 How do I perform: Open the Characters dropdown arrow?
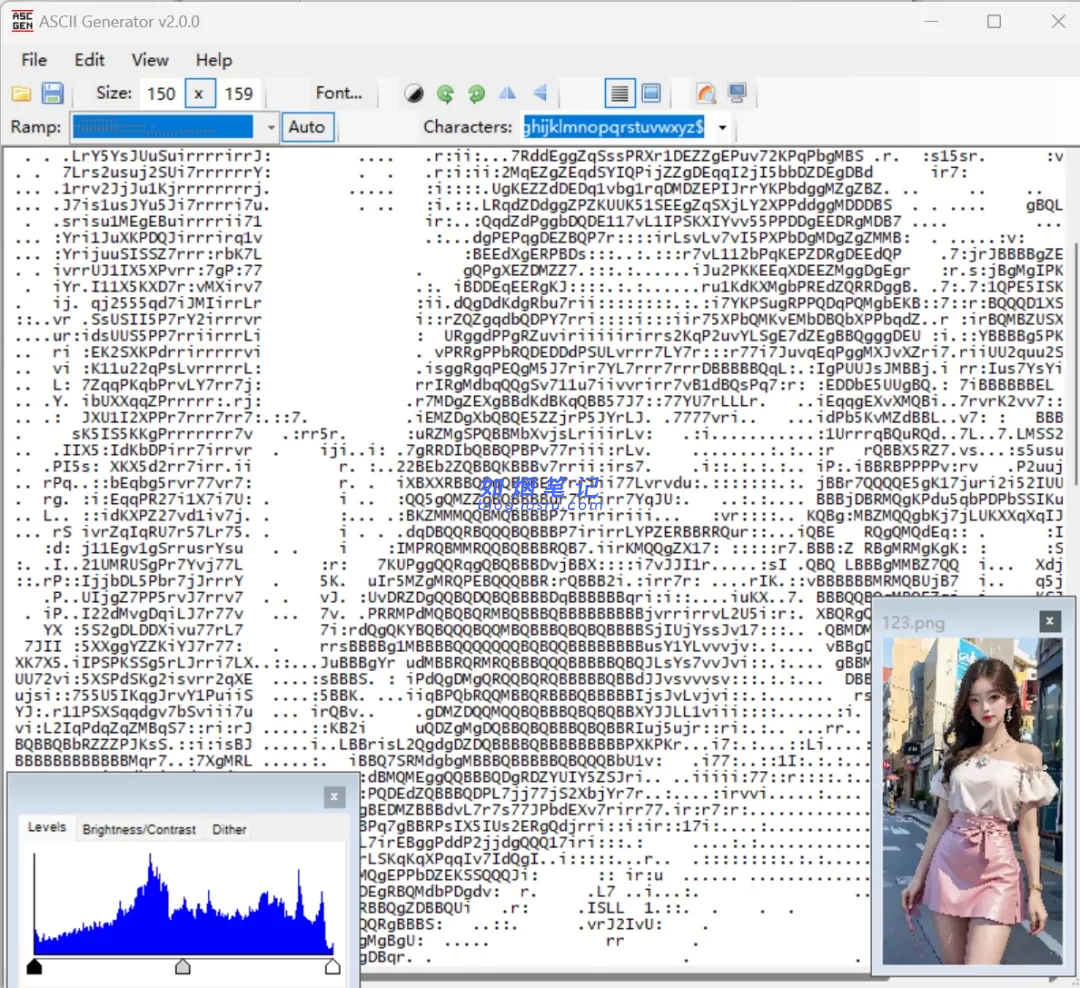click(x=722, y=128)
